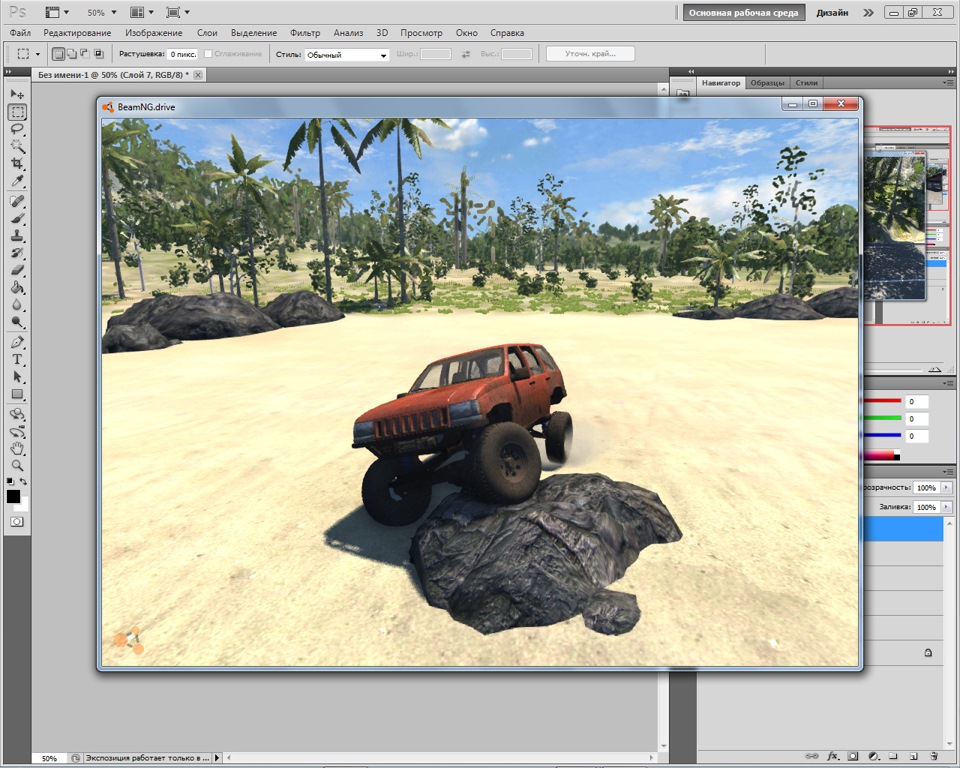
Task: Select the Blur tool
Action: 17,304
